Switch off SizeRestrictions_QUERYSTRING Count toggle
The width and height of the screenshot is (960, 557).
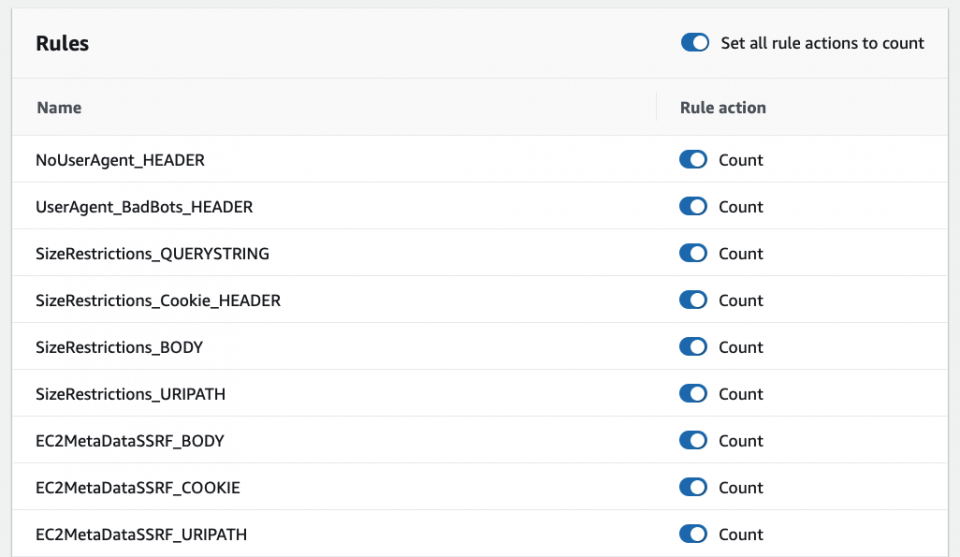pyautogui.click(x=693, y=253)
